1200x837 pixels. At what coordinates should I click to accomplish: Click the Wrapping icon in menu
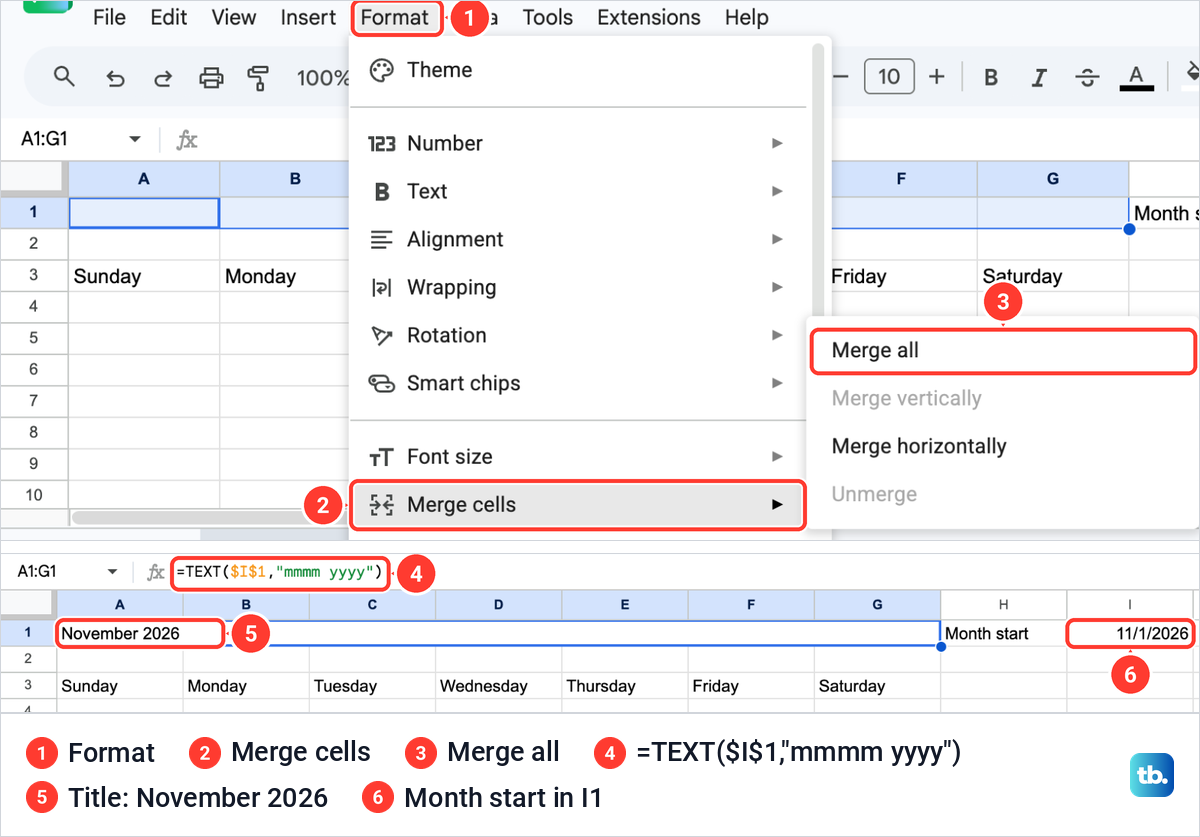382,287
